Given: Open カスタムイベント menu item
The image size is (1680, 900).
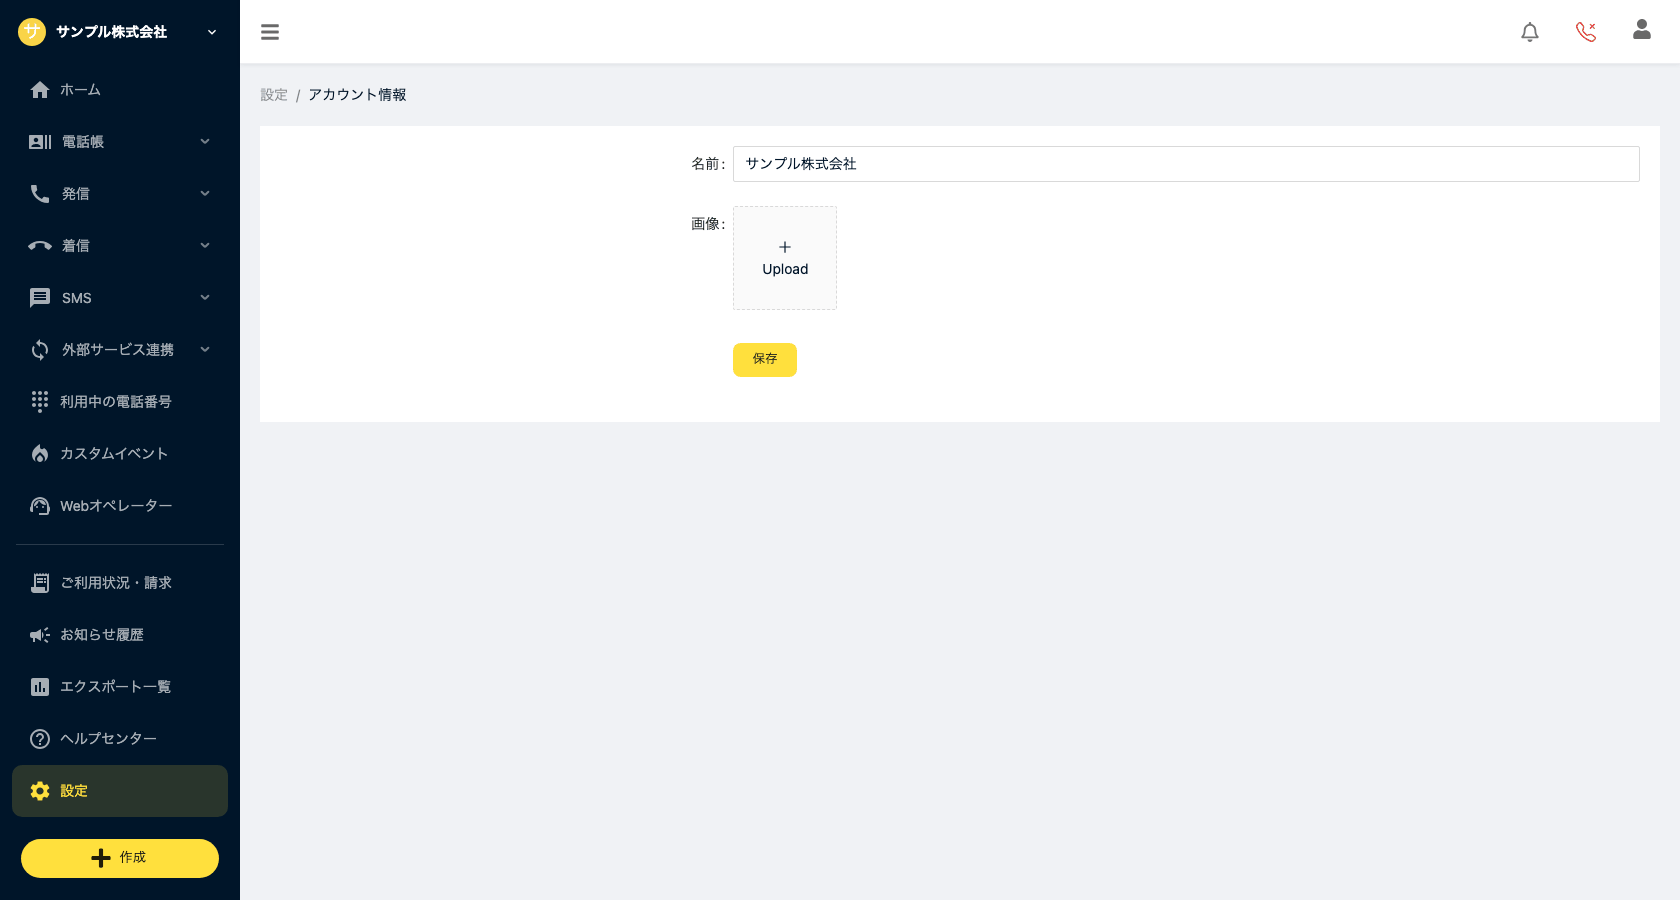Looking at the screenshot, I should pos(120,454).
